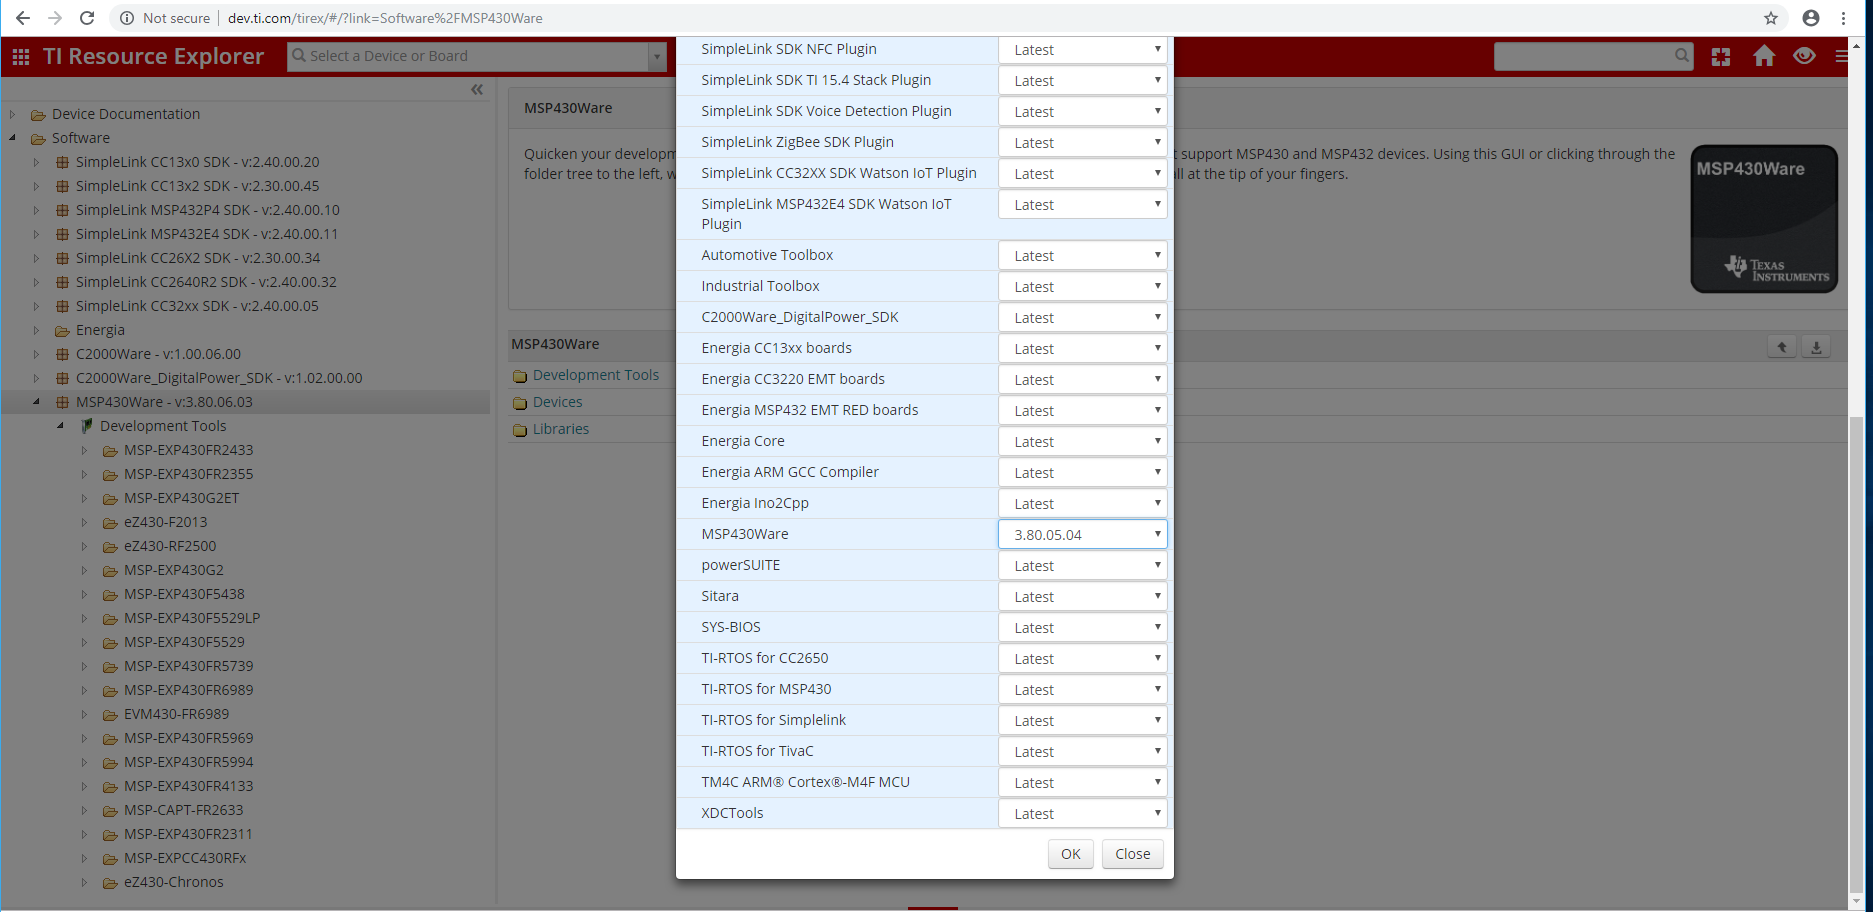Open the Energia Core version dropdown

coord(1083,442)
